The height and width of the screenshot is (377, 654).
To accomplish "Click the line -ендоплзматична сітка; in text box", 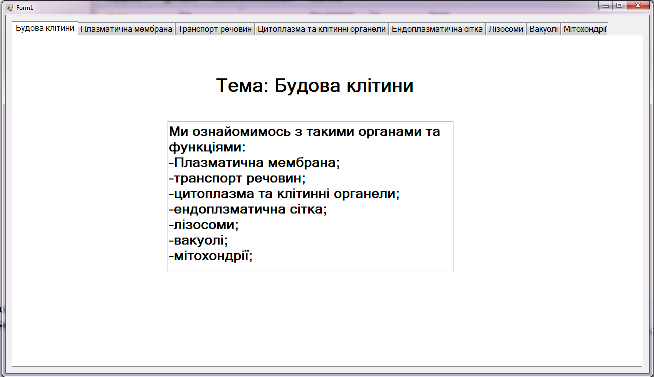I will (248, 209).
